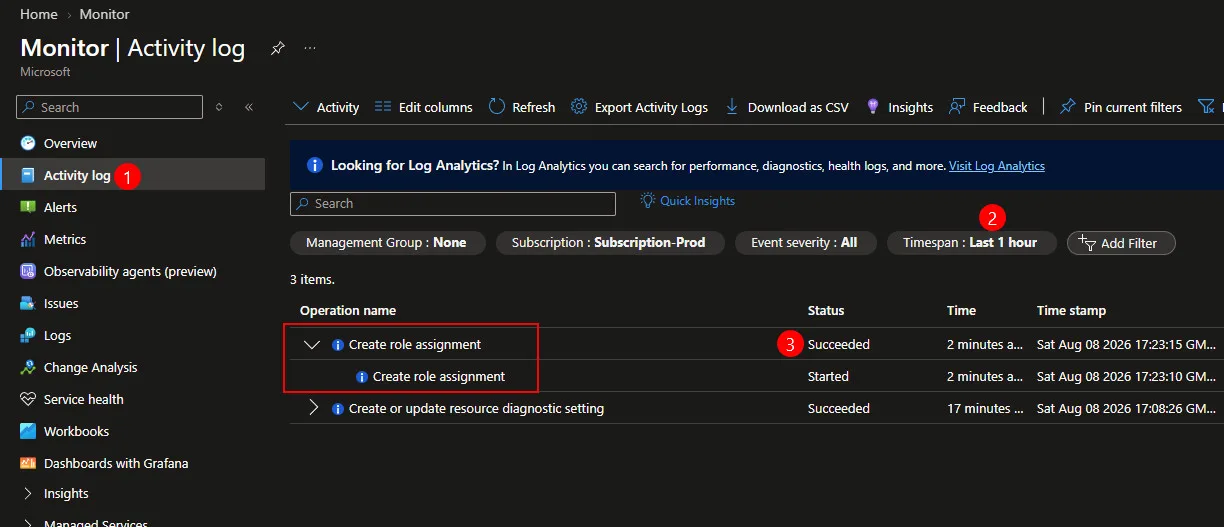Click the Monitor breadcrumb
Image resolution: width=1224 pixels, height=527 pixels.
point(104,14)
